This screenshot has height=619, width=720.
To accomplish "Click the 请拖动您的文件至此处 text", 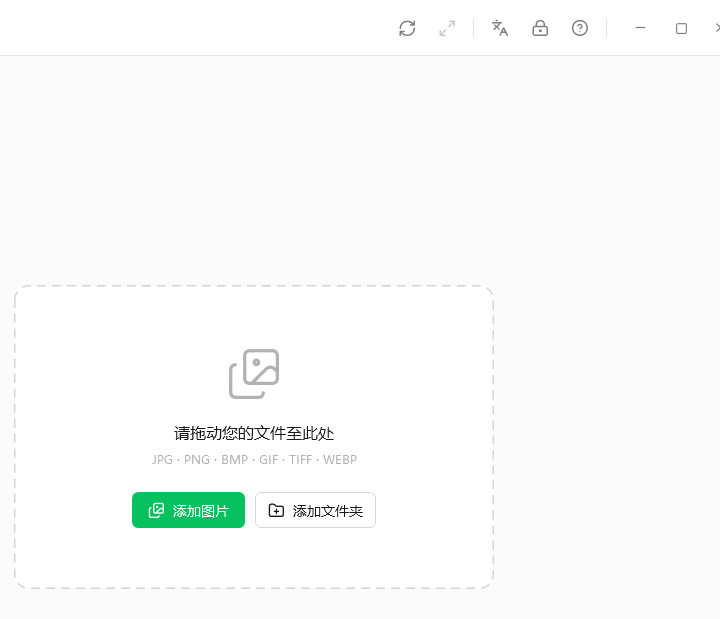I will point(254,433).
